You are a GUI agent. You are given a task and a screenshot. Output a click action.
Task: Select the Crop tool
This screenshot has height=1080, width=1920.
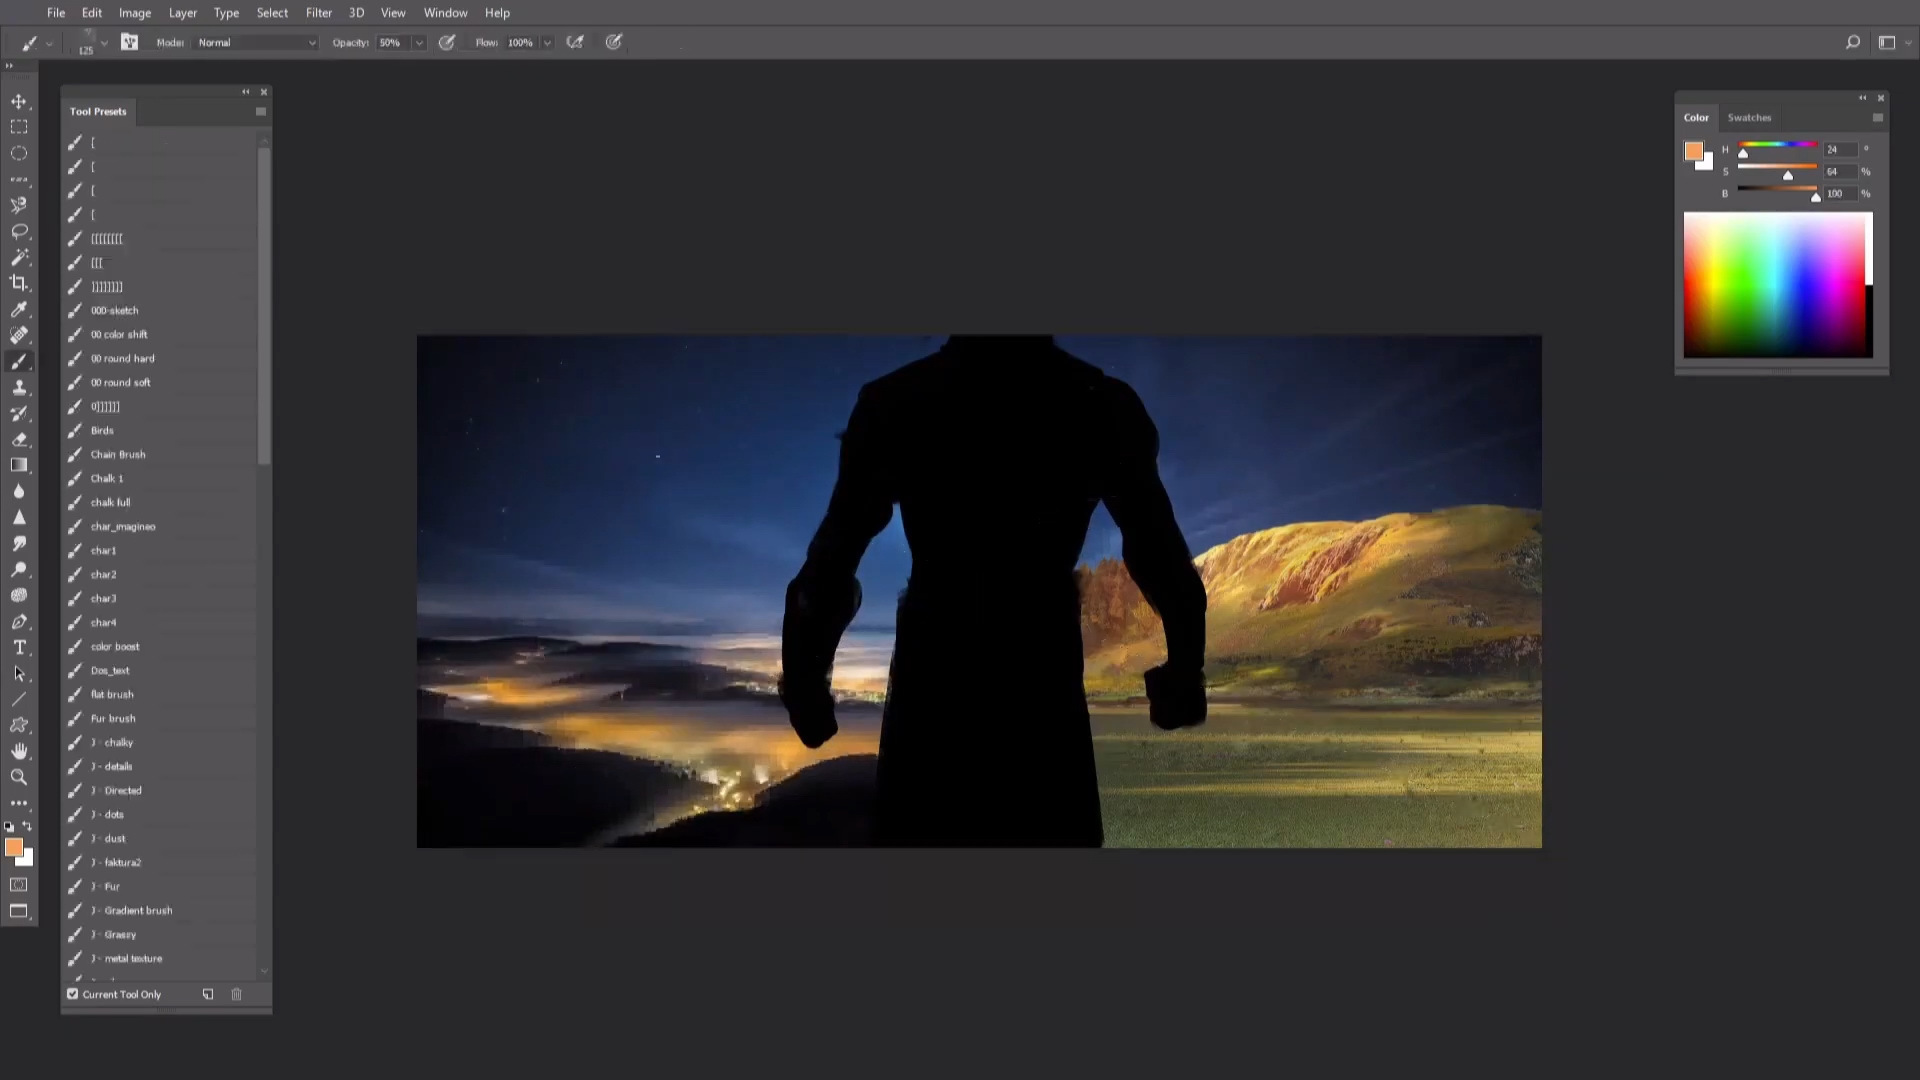point(19,283)
